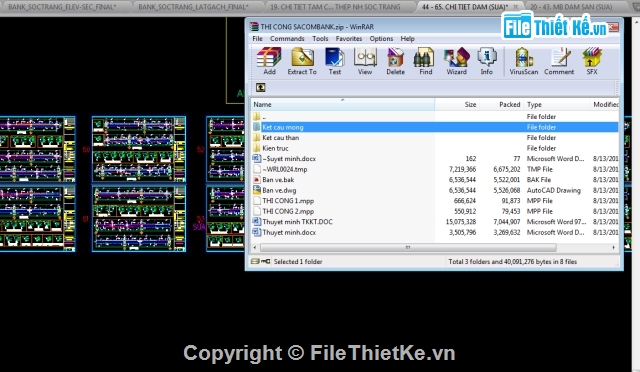Click the SFX toolbar icon

[592, 61]
